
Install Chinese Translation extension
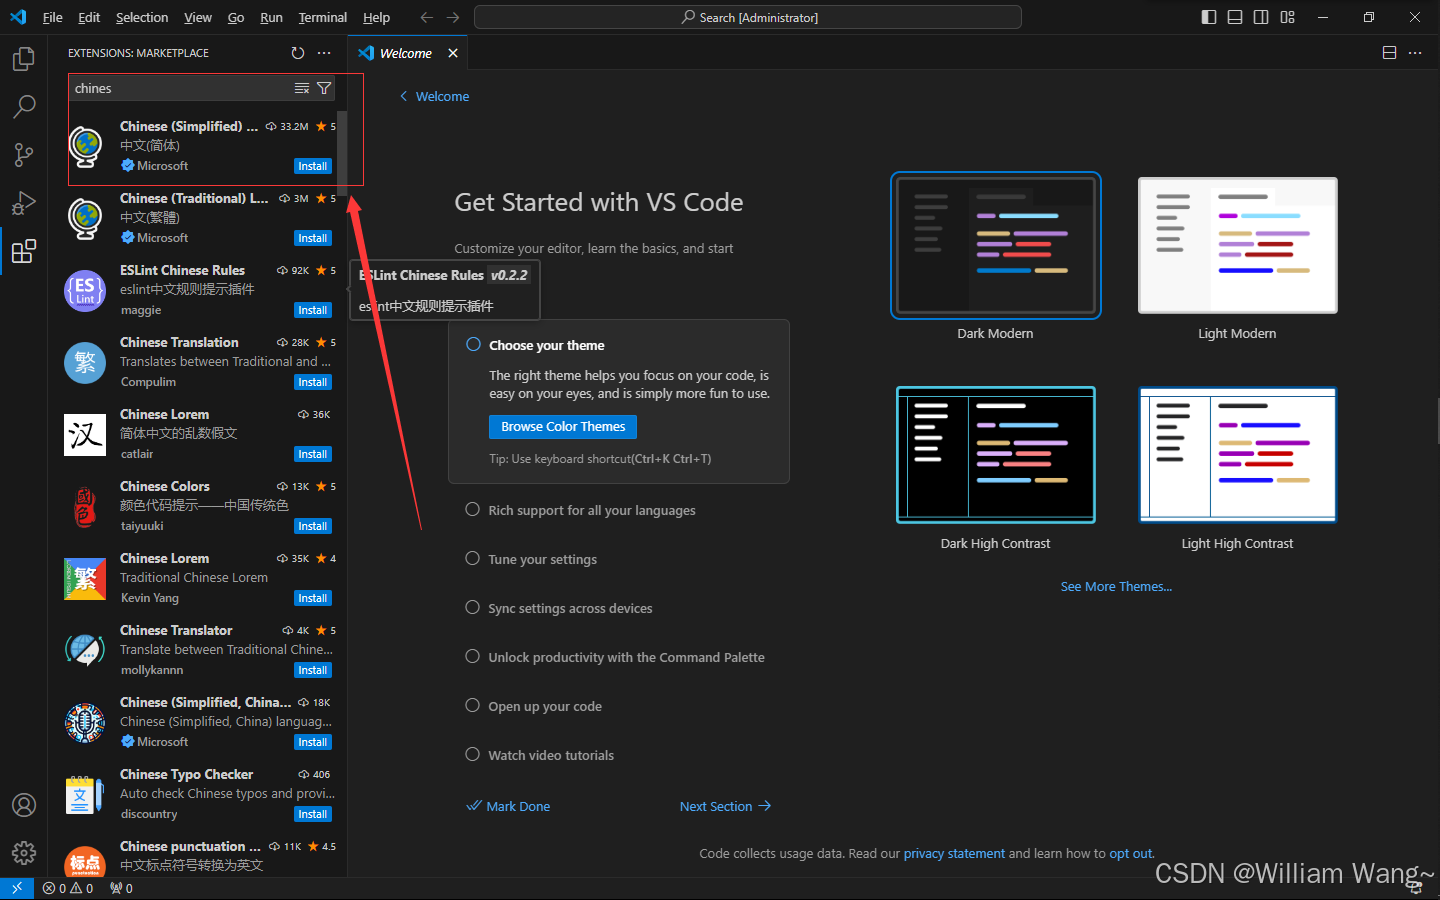pyautogui.click(x=313, y=382)
